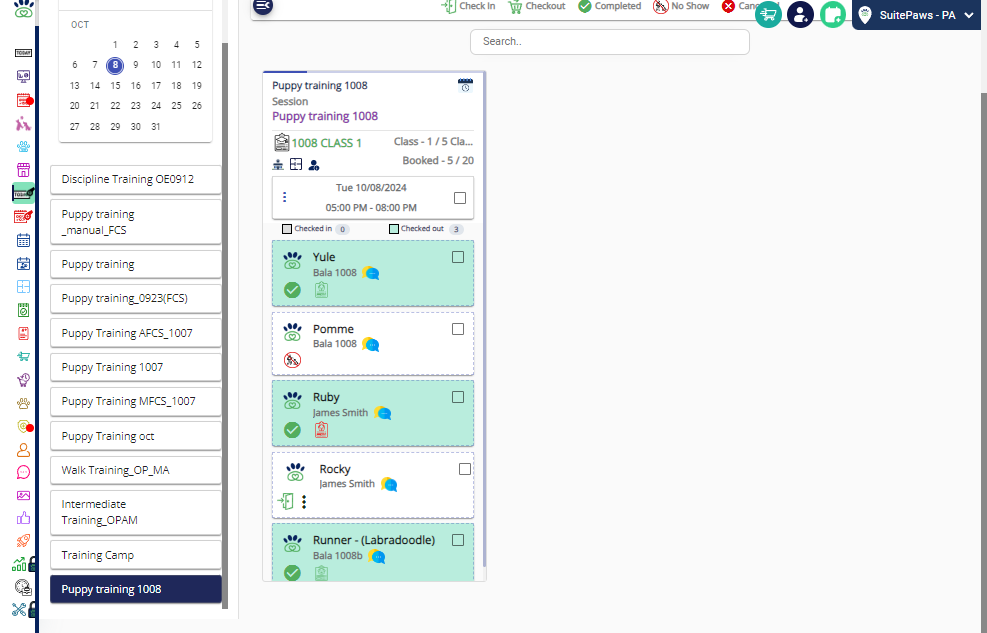The width and height of the screenshot is (987, 633).
Task: Toggle the Checked in filter checkbox
Action: 287,229
